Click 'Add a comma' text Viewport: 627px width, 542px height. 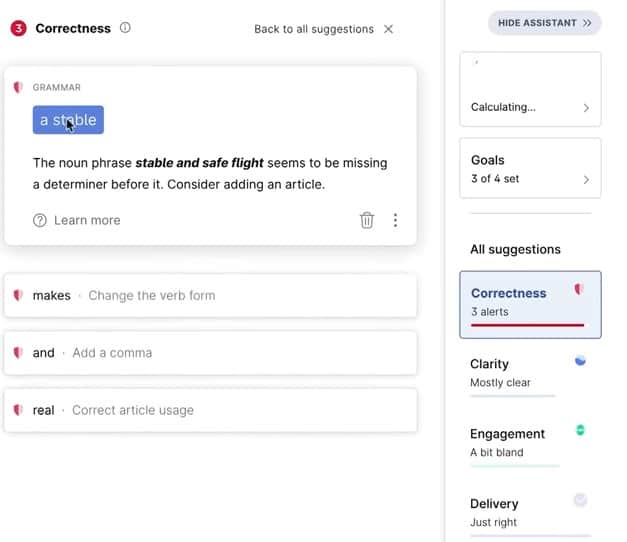pyautogui.click(x=112, y=353)
